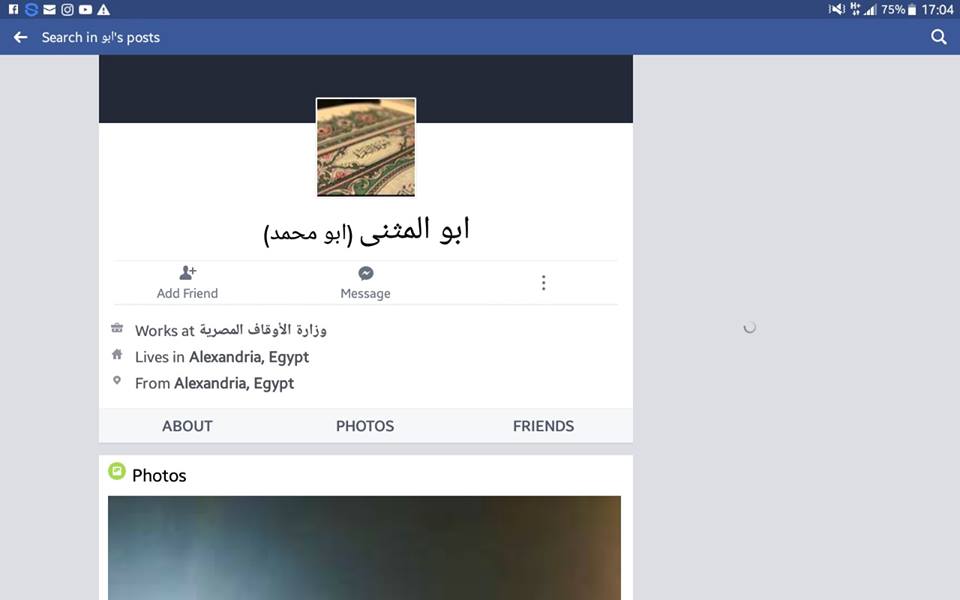
Task: Click the Add Friend icon
Action: pyautogui.click(x=187, y=272)
